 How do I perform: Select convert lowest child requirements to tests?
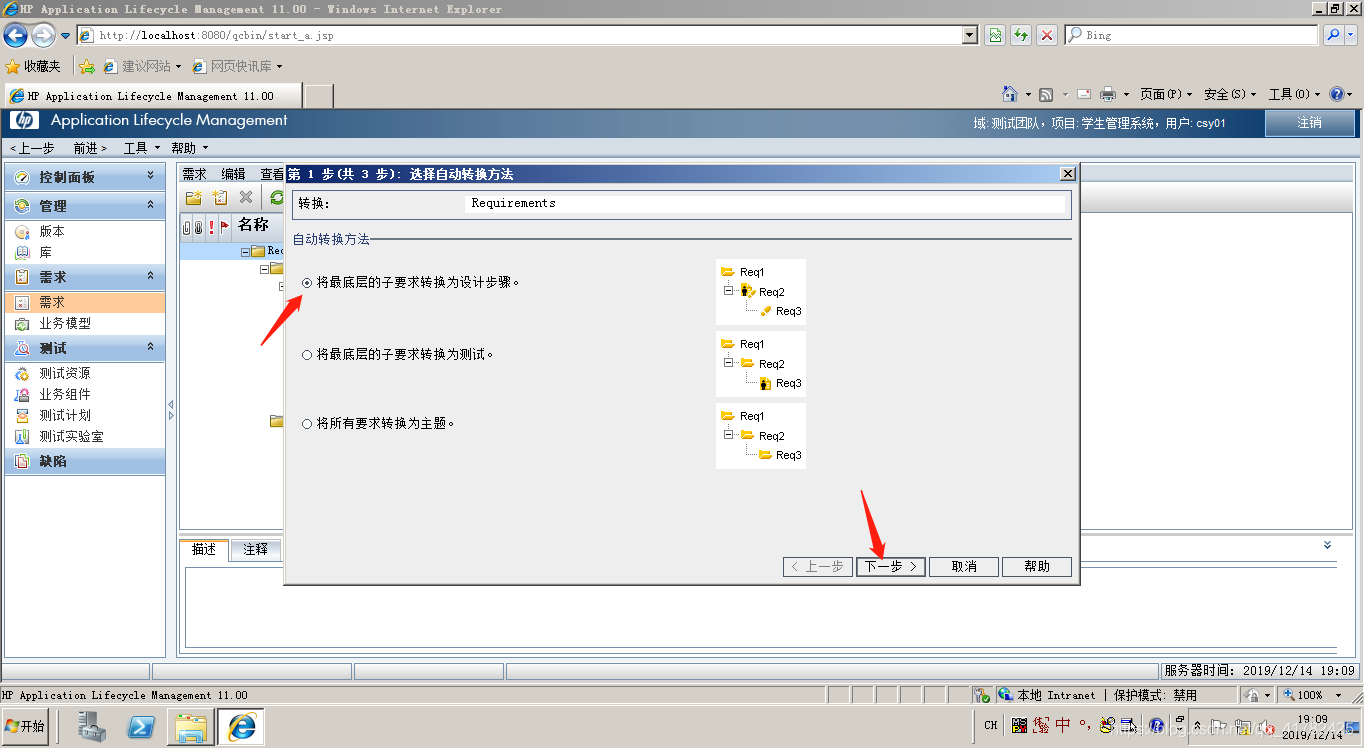point(307,355)
